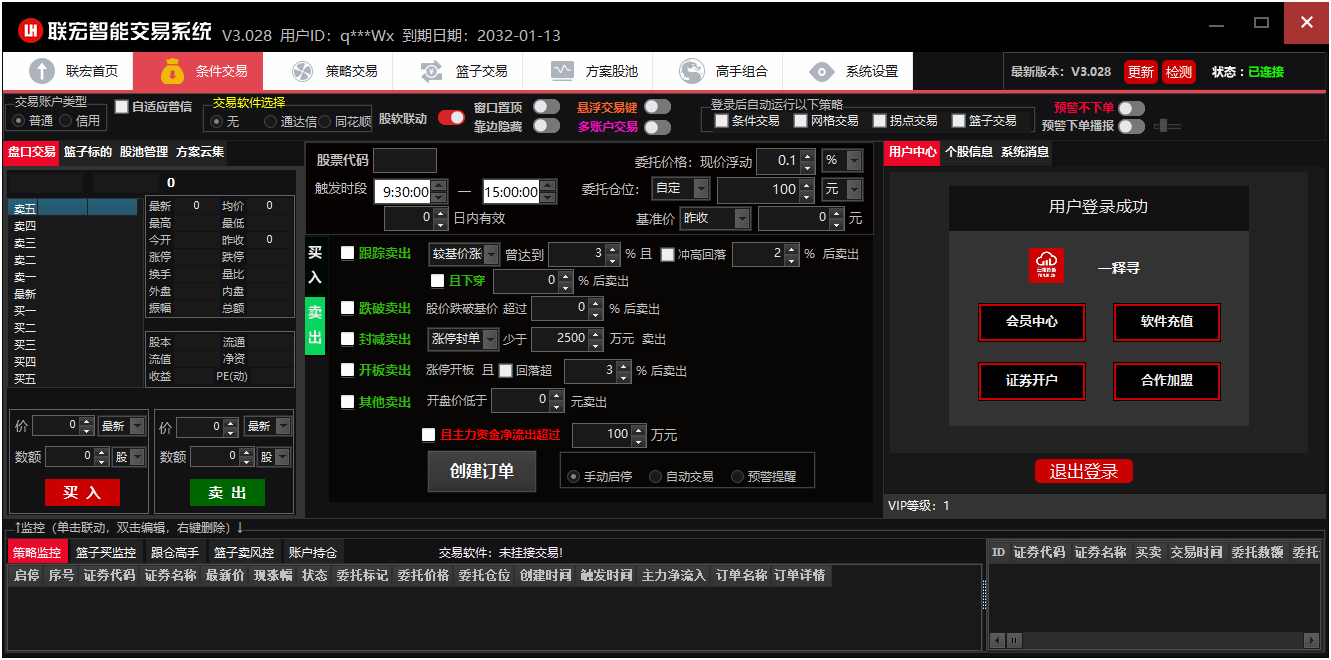The width and height of the screenshot is (1331, 660).
Task: Select the 自动交易 radio button
Action: (656, 477)
